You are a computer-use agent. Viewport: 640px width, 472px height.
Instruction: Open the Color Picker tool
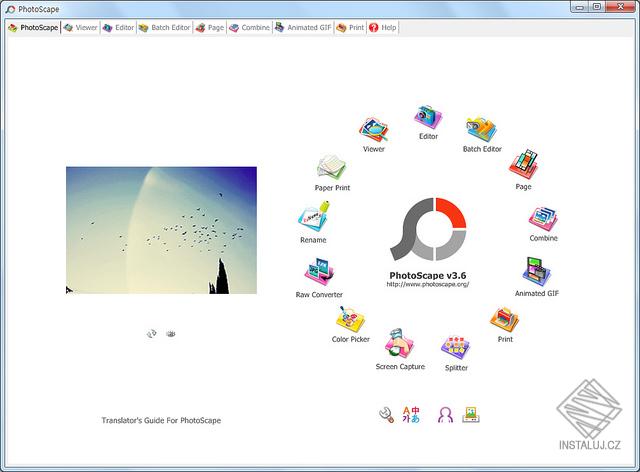[x=350, y=319]
